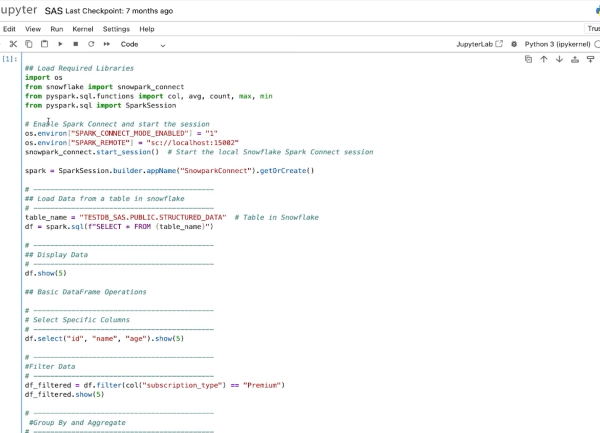Select the cell prompt [1]:
The image size is (600, 433).
(x=10, y=59)
